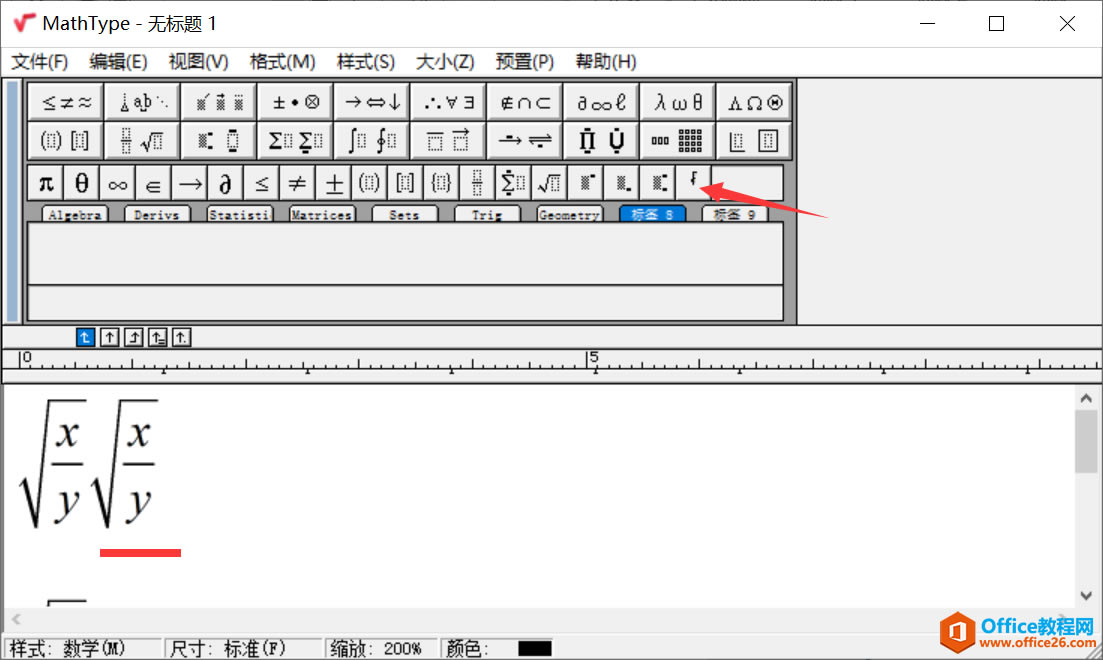Screen dimensions: 1103x660
Task: Click the black color swatch in status bar
Action: tap(532, 647)
